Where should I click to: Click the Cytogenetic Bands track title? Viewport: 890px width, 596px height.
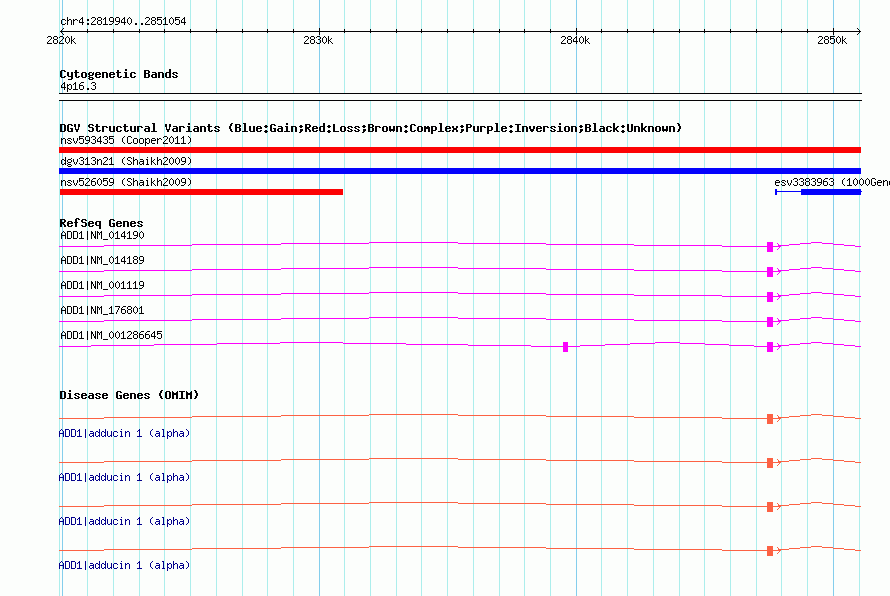pyautogui.click(x=119, y=74)
